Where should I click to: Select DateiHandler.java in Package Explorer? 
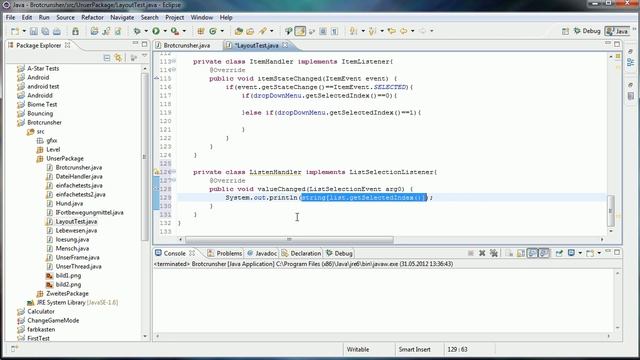[x=79, y=176]
